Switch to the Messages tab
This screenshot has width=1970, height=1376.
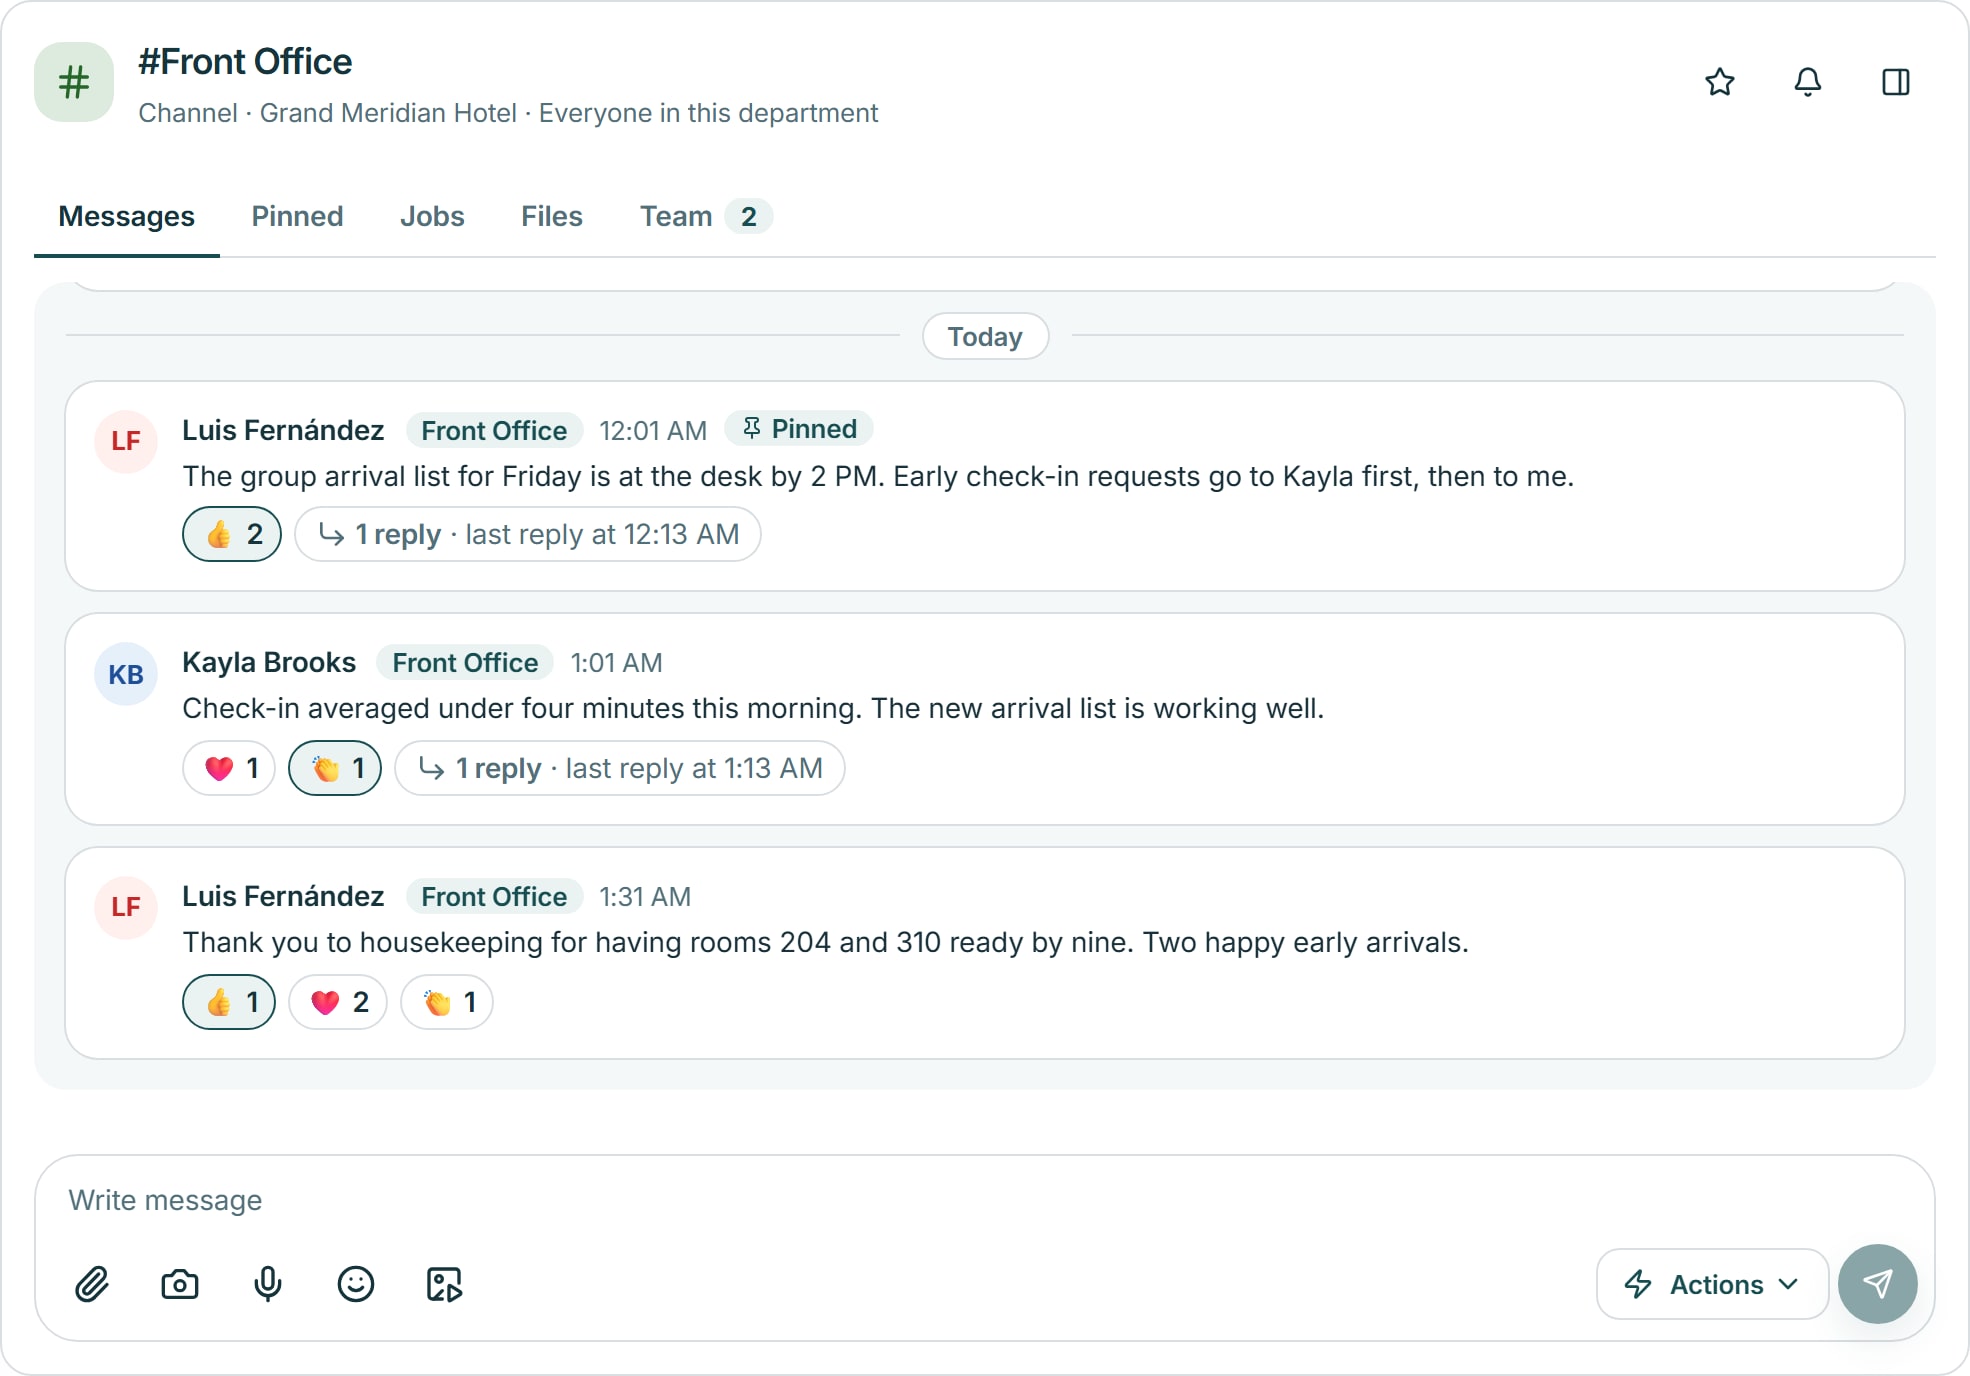click(x=127, y=216)
